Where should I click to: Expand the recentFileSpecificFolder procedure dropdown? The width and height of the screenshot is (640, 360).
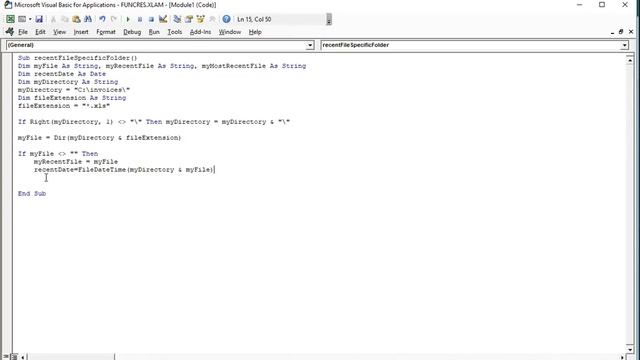[x=624, y=45]
